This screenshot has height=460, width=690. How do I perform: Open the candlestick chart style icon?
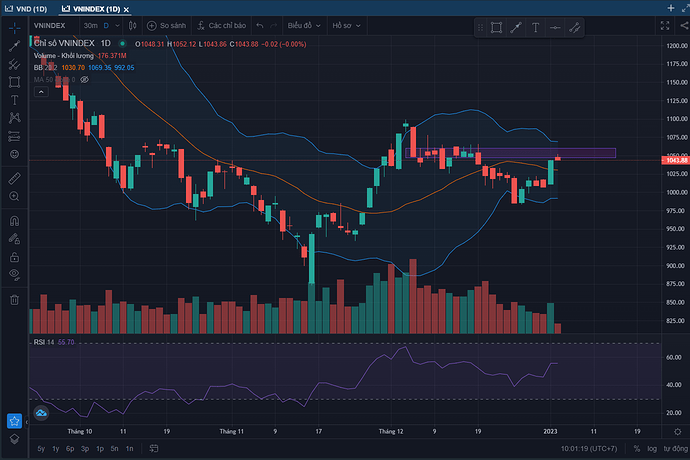(130, 24)
